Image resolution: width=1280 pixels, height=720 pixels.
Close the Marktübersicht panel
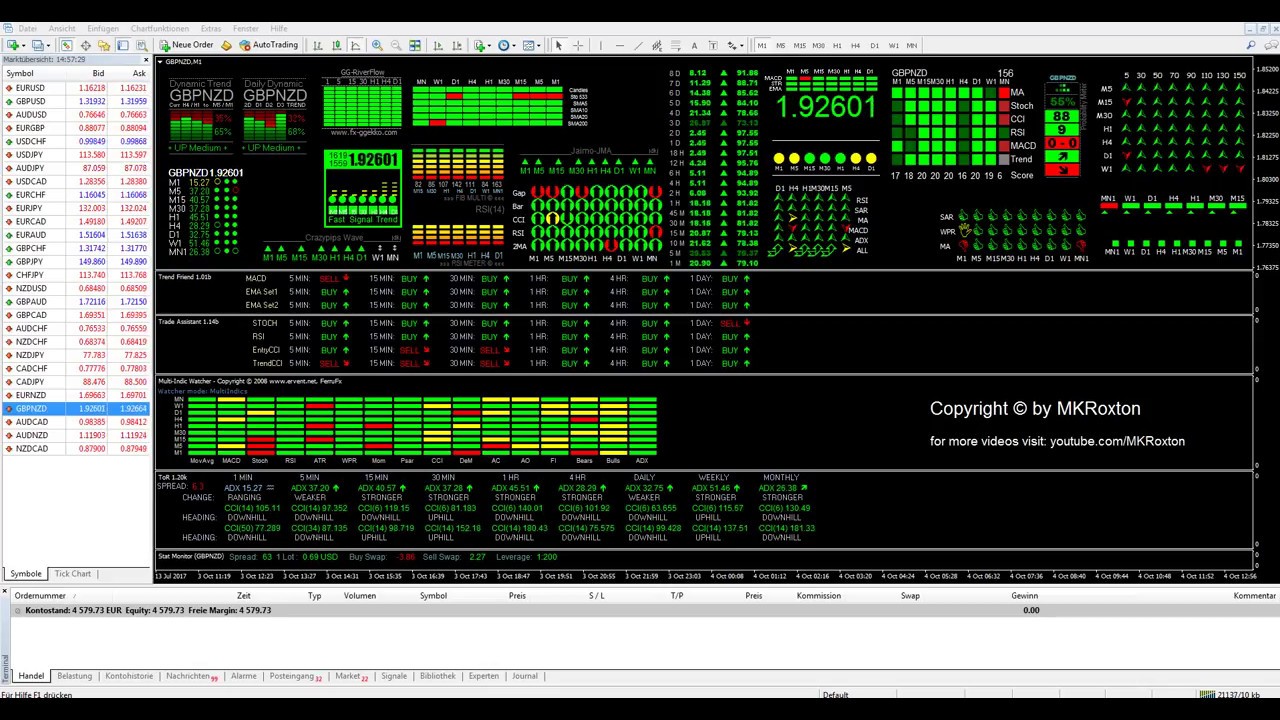click(x=145, y=60)
